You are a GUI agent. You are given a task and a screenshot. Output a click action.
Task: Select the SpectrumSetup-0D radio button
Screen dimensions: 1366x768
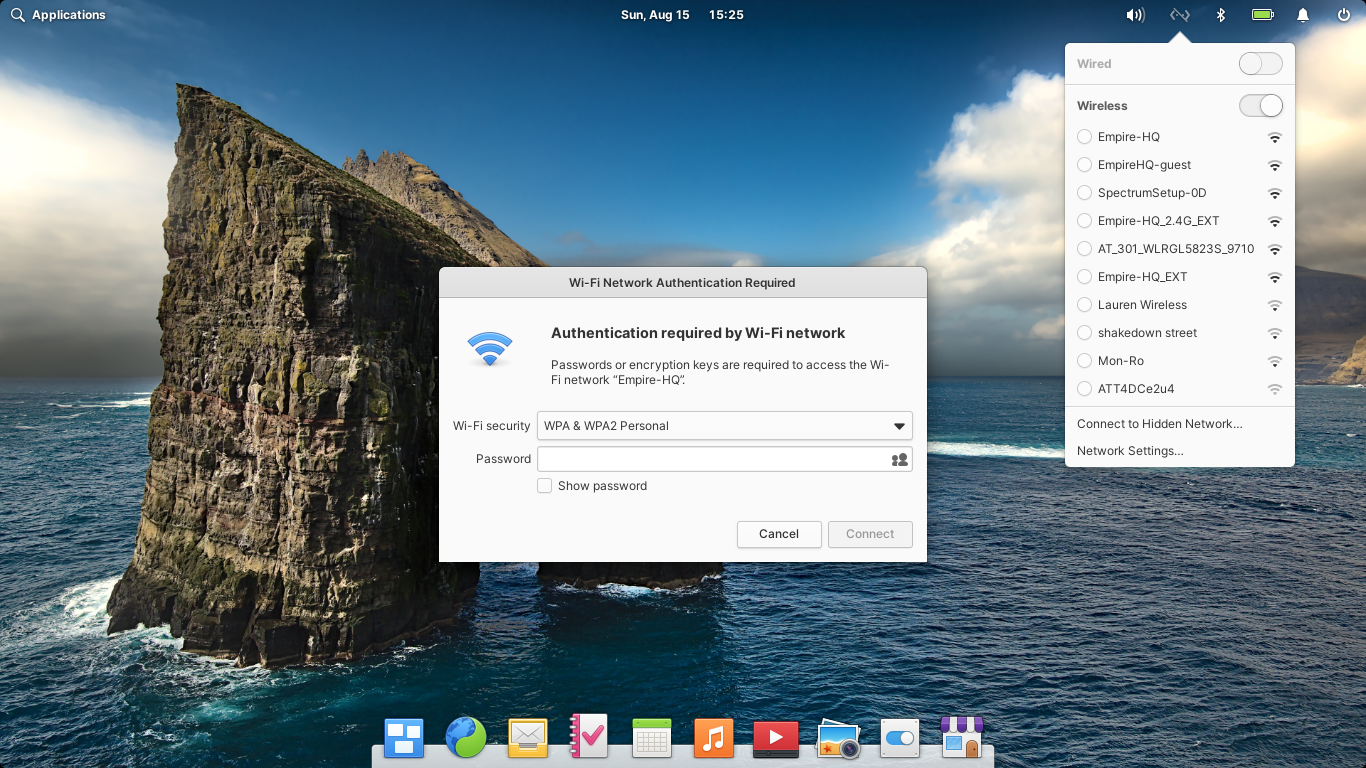pyautogui.click(x=1084, y=193)
